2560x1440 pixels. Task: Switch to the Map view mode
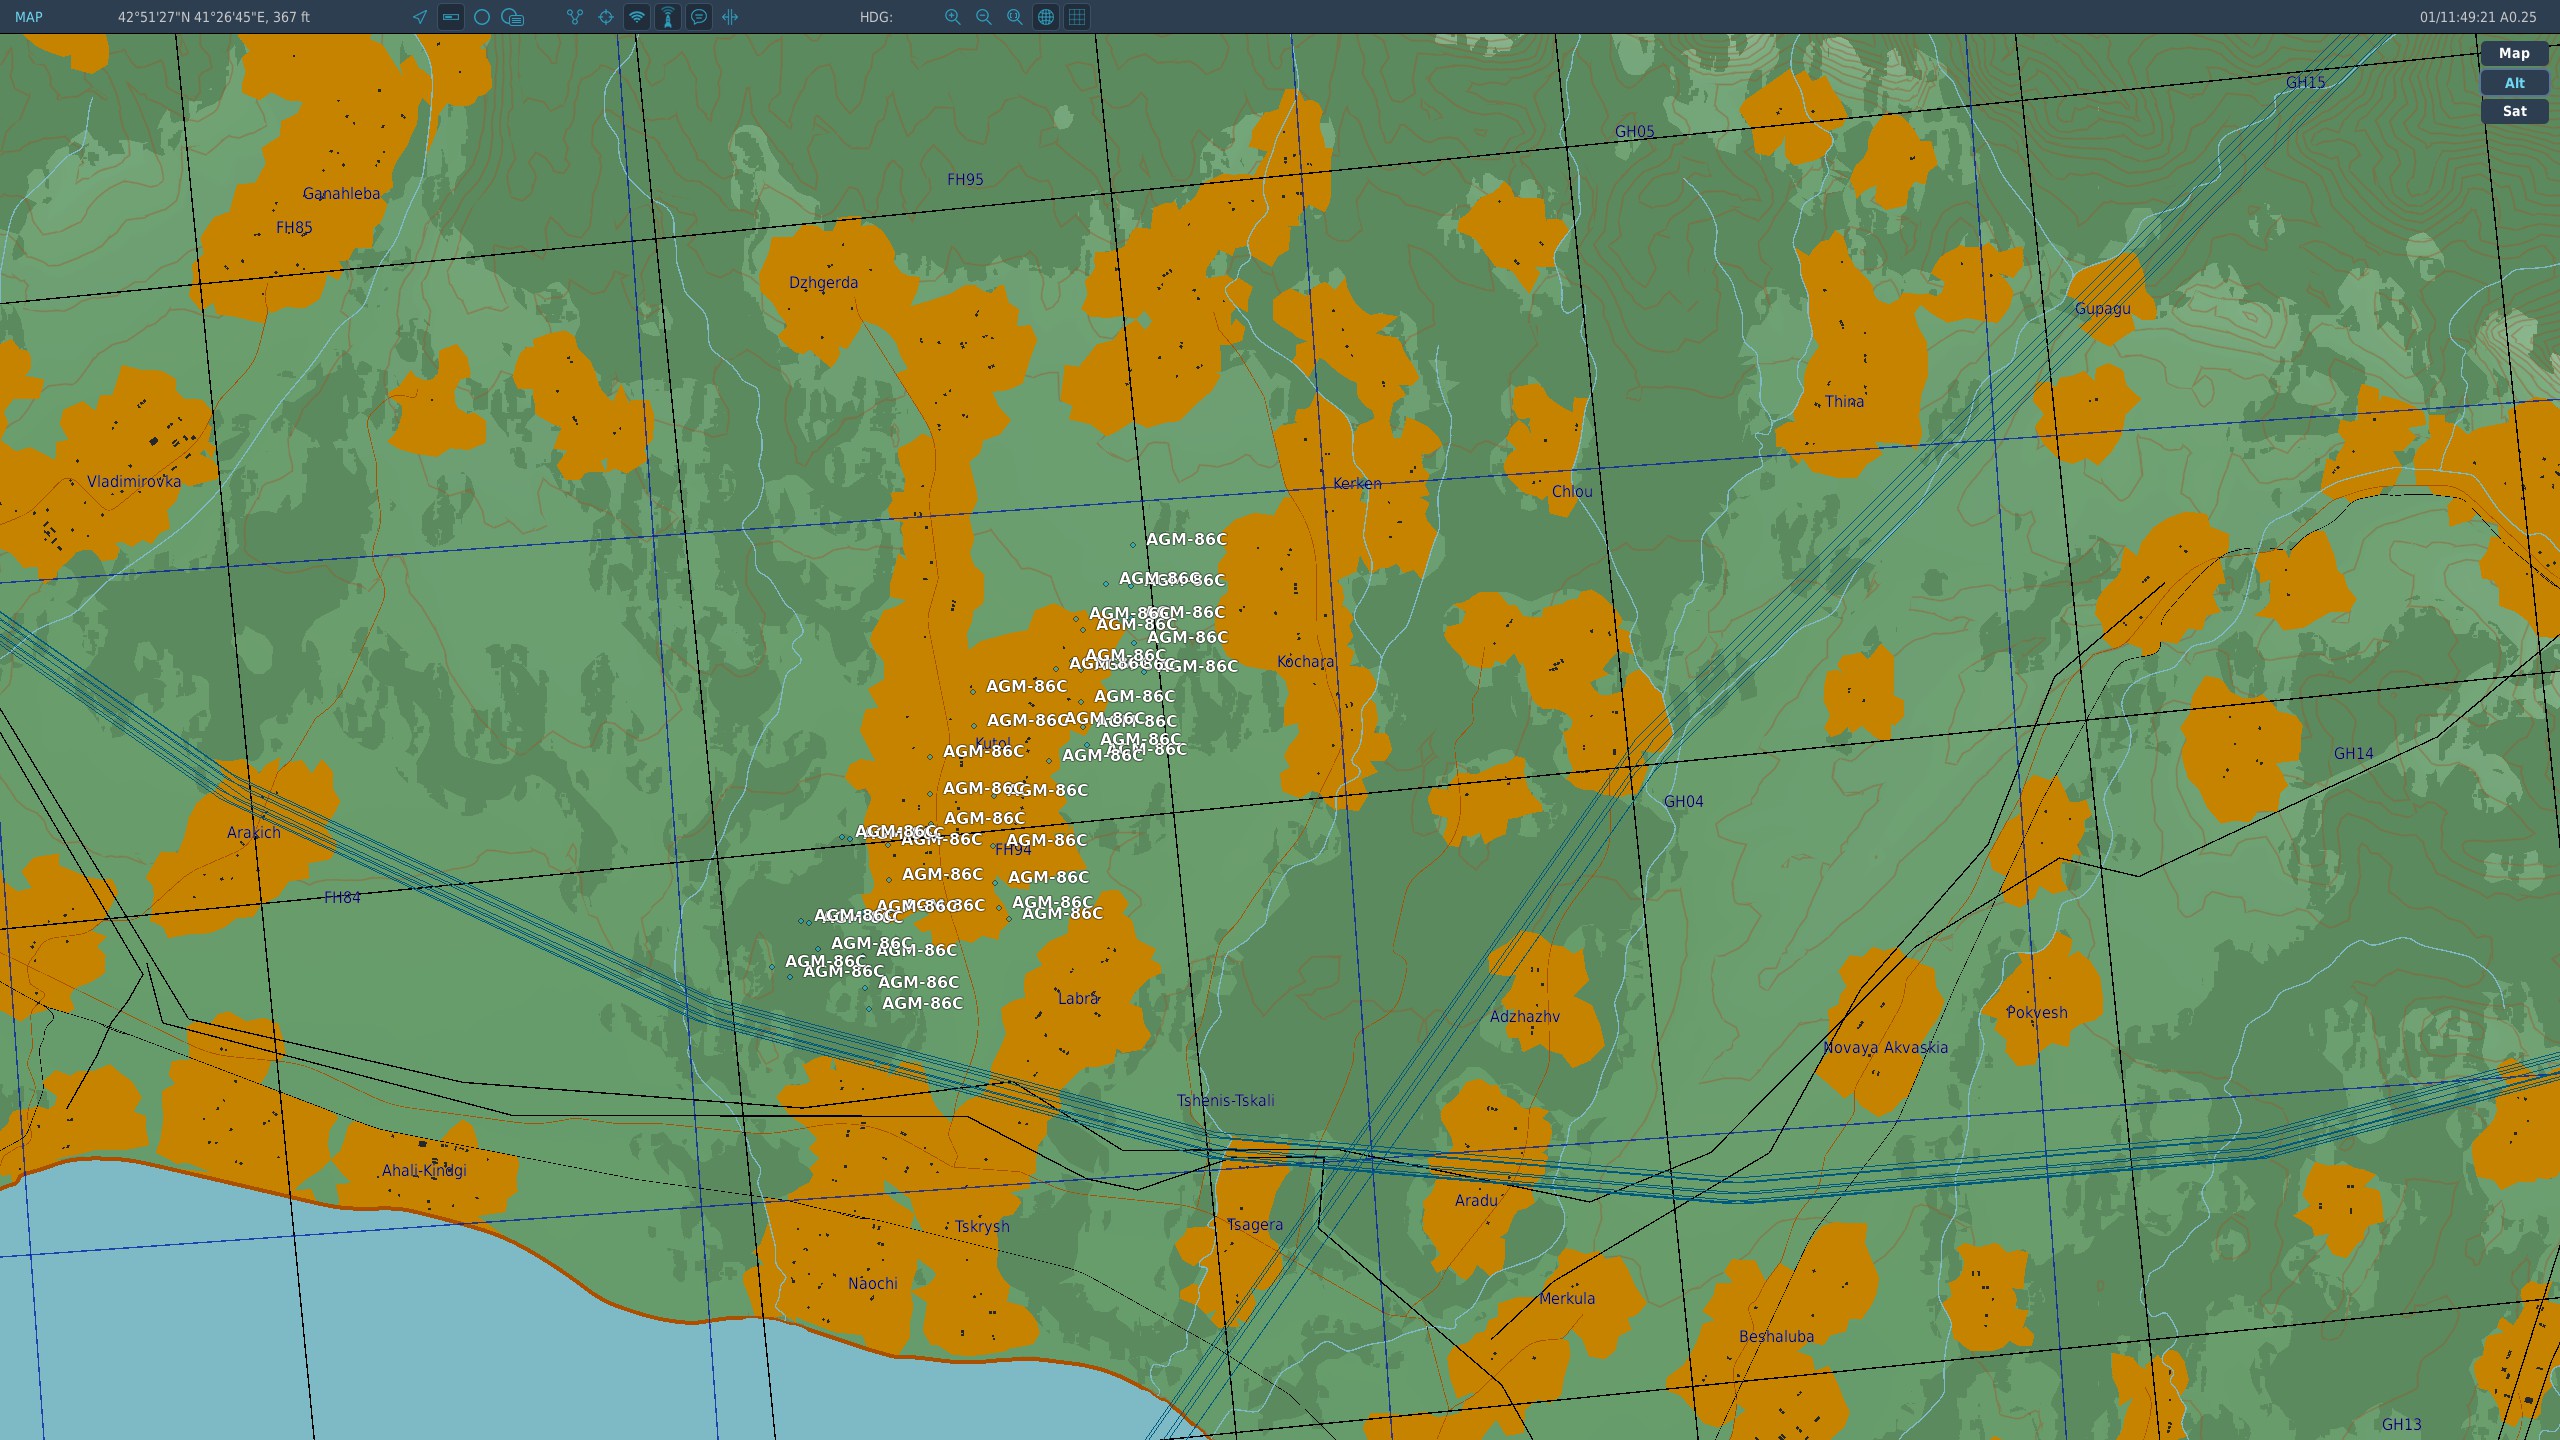2514,54
